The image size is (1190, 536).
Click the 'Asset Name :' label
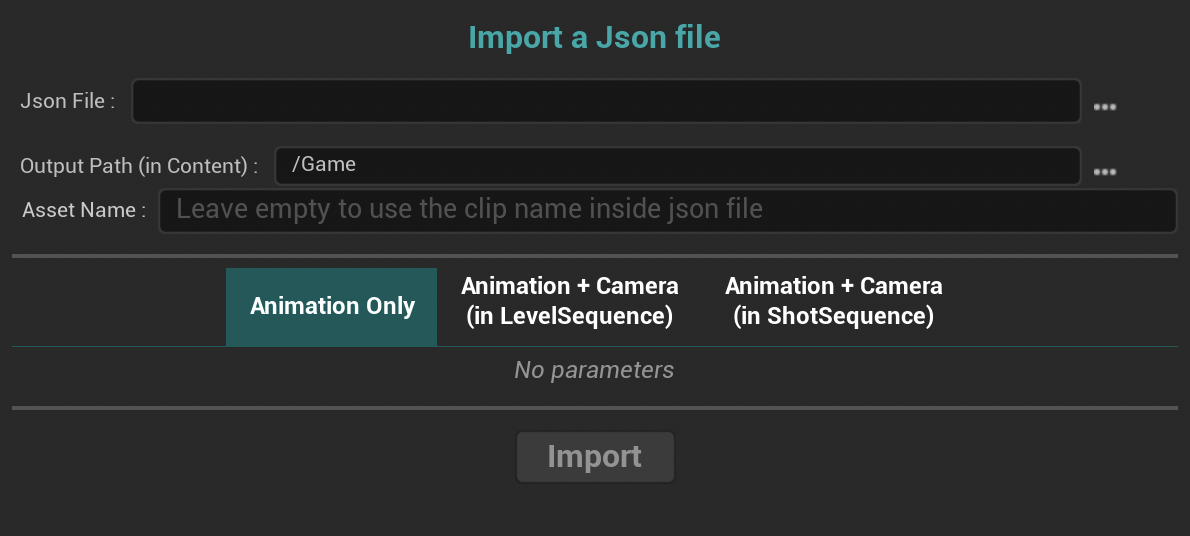(x=84, y=210)
